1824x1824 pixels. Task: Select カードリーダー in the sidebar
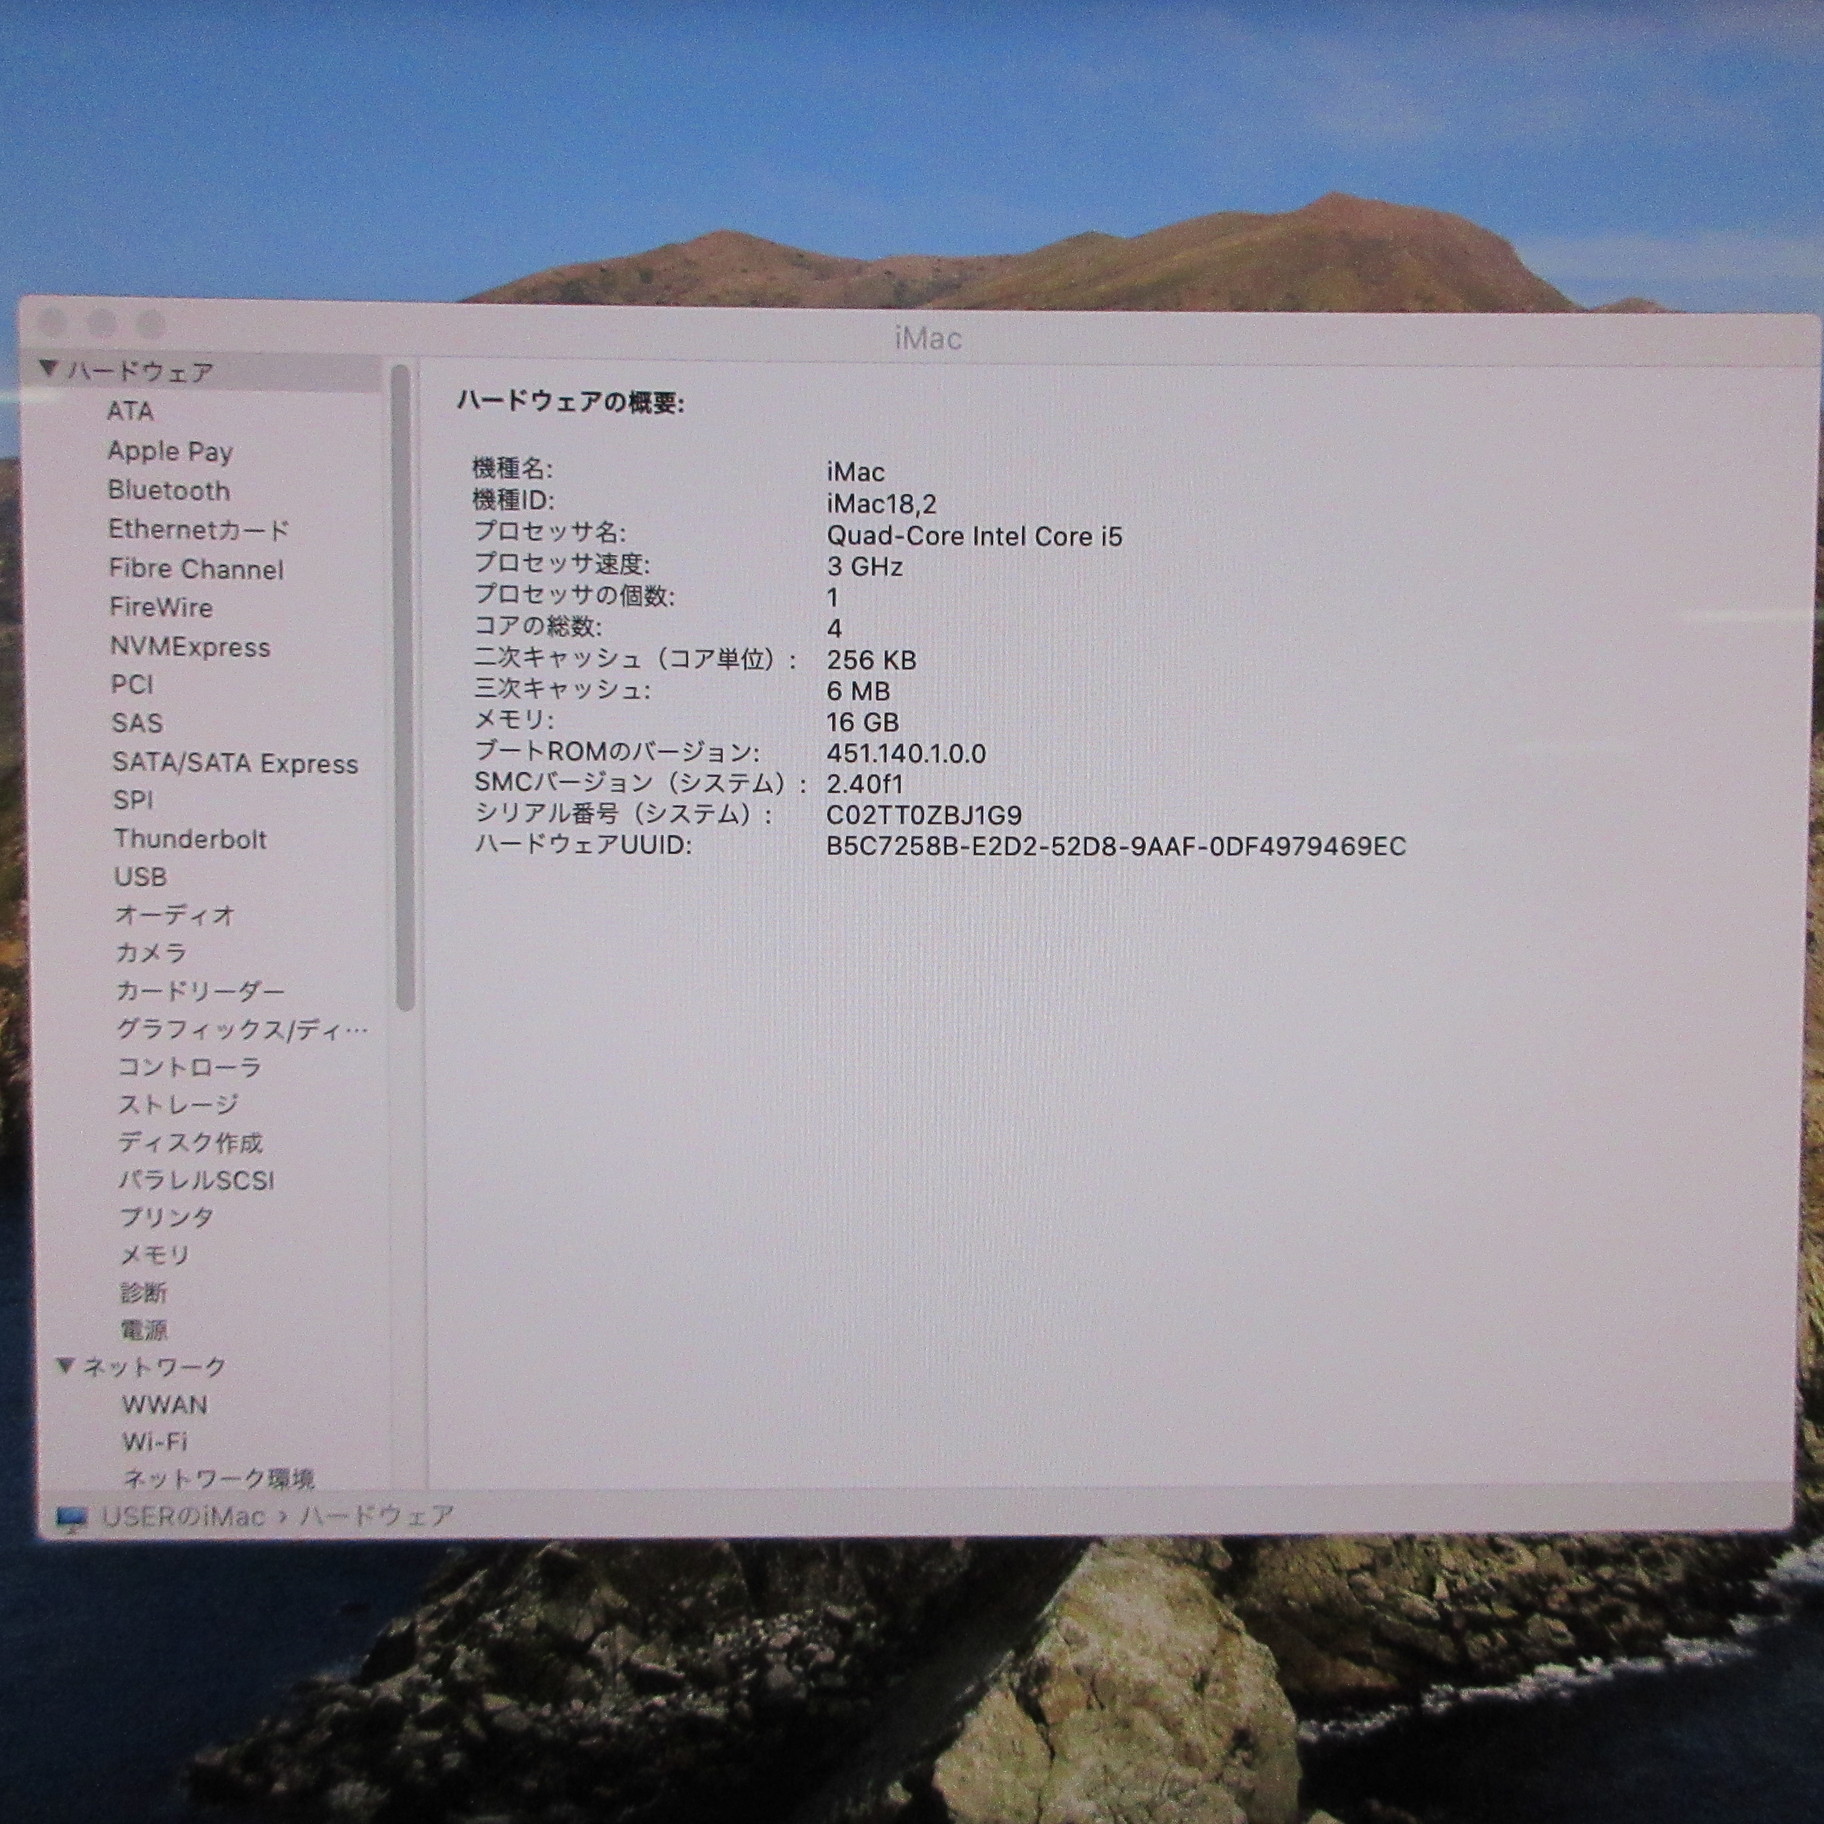(x=200, y=991)
